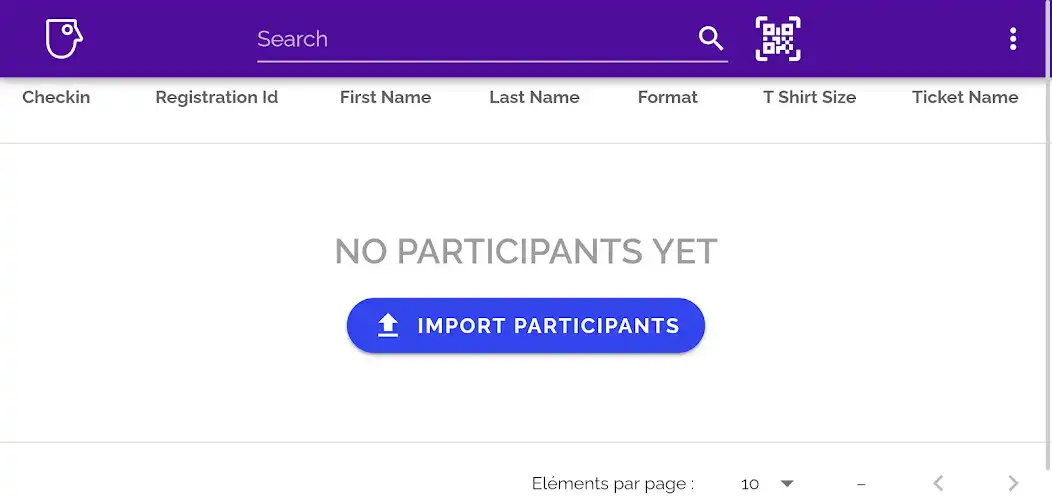Focus the Search input field
This screenshot has width=1052, height=498.
(476, 39)
